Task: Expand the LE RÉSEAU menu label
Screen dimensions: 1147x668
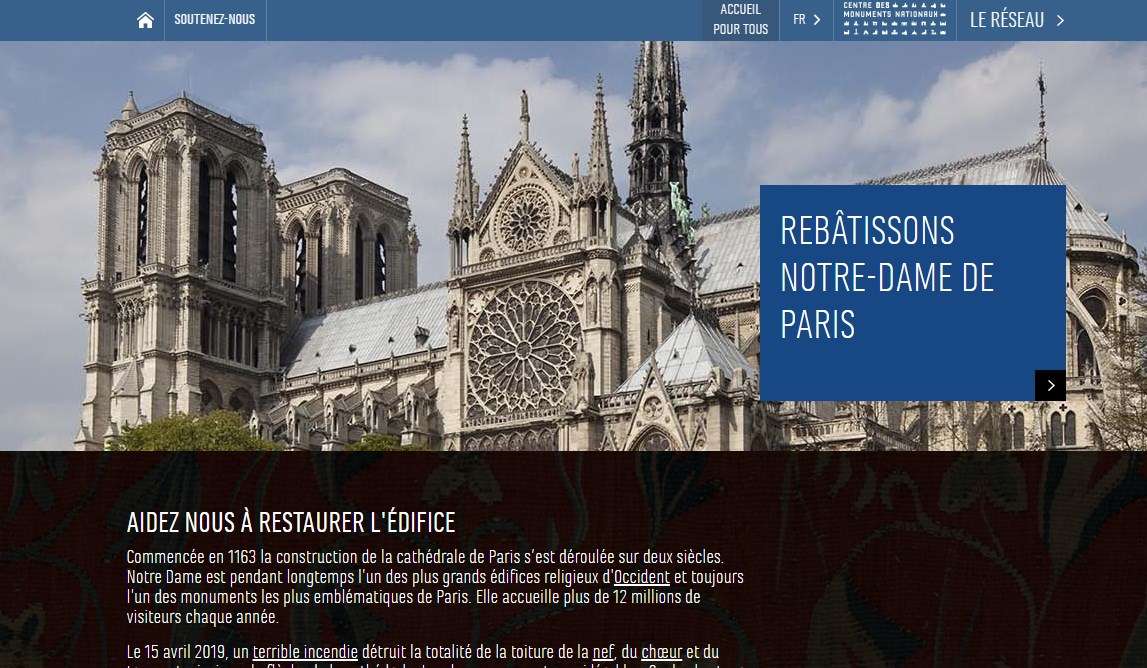Action: point(1007,20)
